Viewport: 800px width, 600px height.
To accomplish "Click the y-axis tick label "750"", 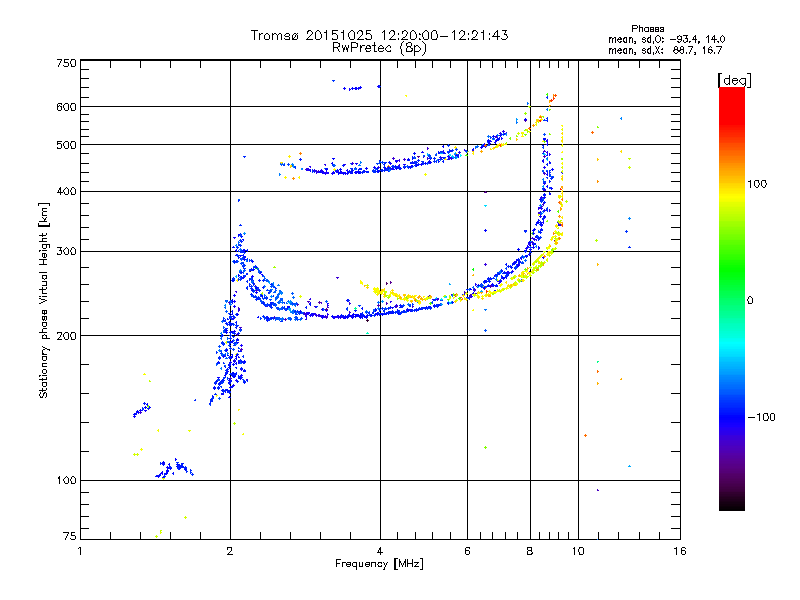I will 66,63.
